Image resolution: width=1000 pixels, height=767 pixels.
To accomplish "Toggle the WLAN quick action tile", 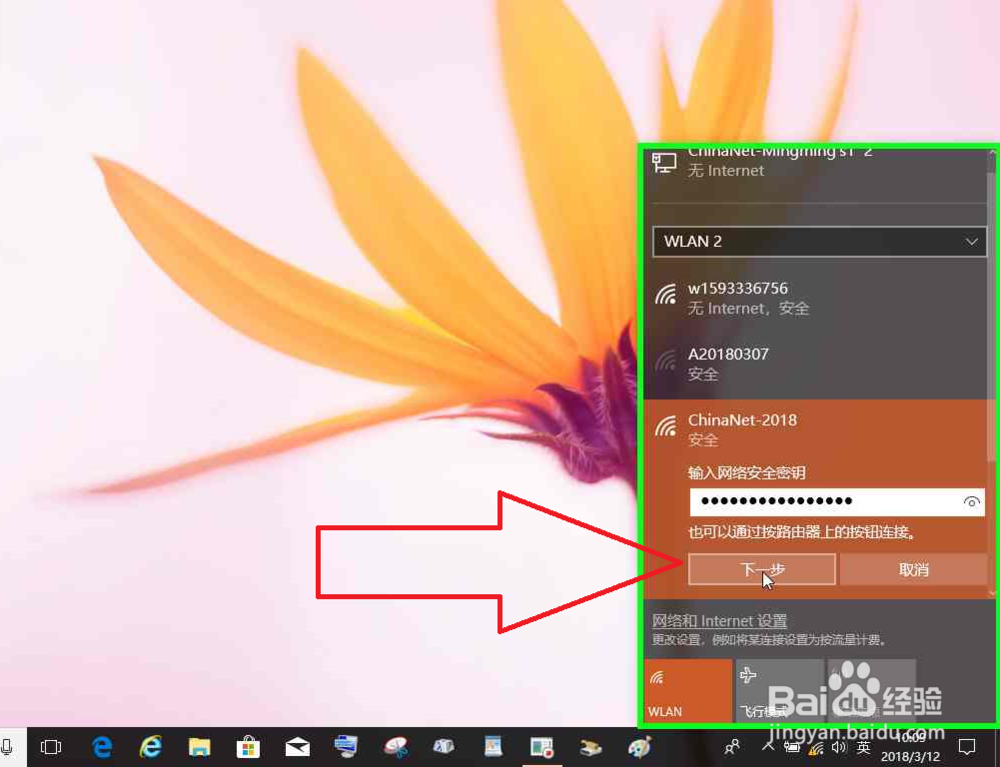I will point(688,690).
